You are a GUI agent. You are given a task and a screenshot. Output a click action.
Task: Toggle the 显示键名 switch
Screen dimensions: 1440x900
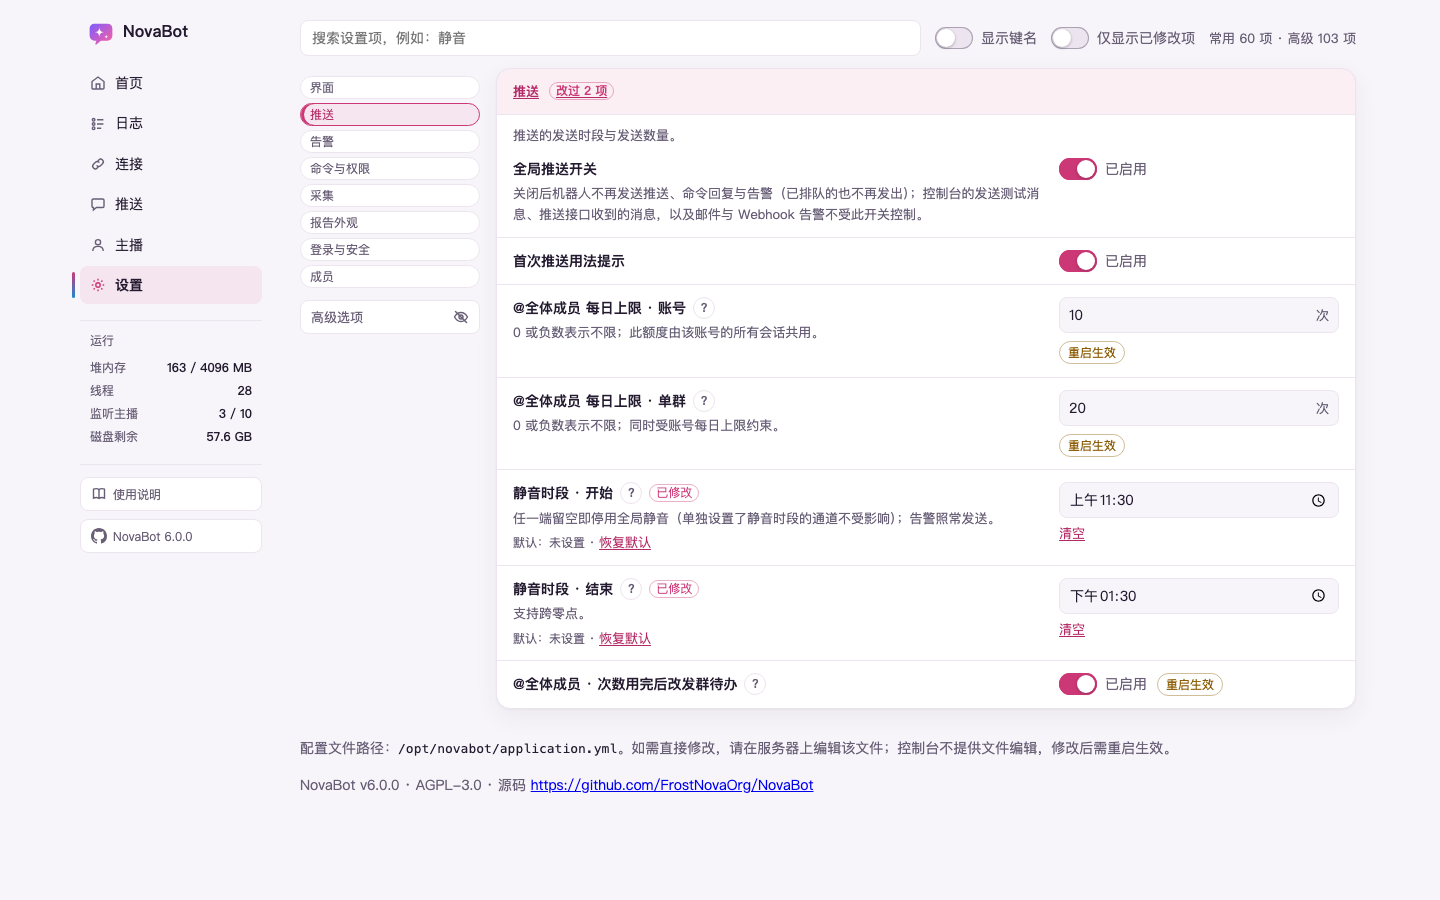pyautogui.click(x=954, y=38)
